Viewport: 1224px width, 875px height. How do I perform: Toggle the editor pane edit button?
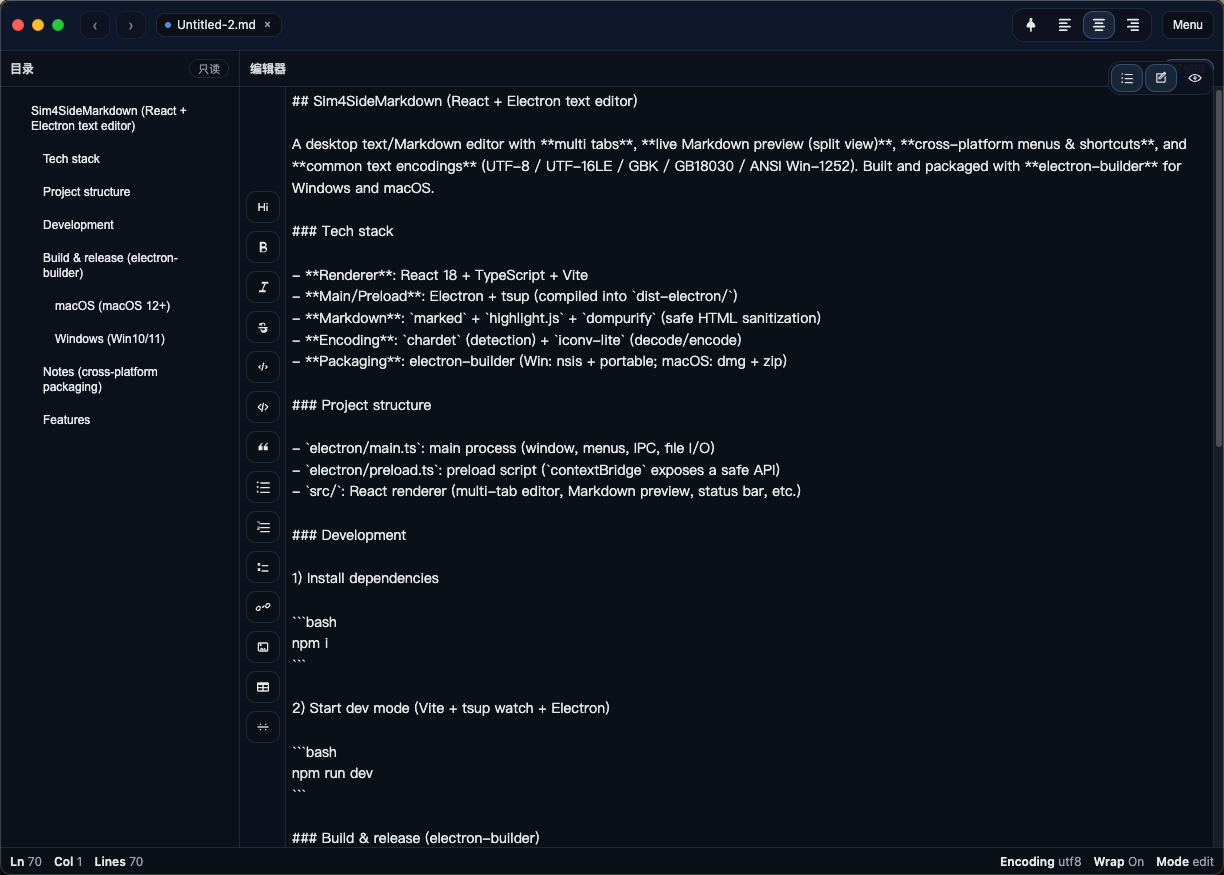tap(1161, 78)
